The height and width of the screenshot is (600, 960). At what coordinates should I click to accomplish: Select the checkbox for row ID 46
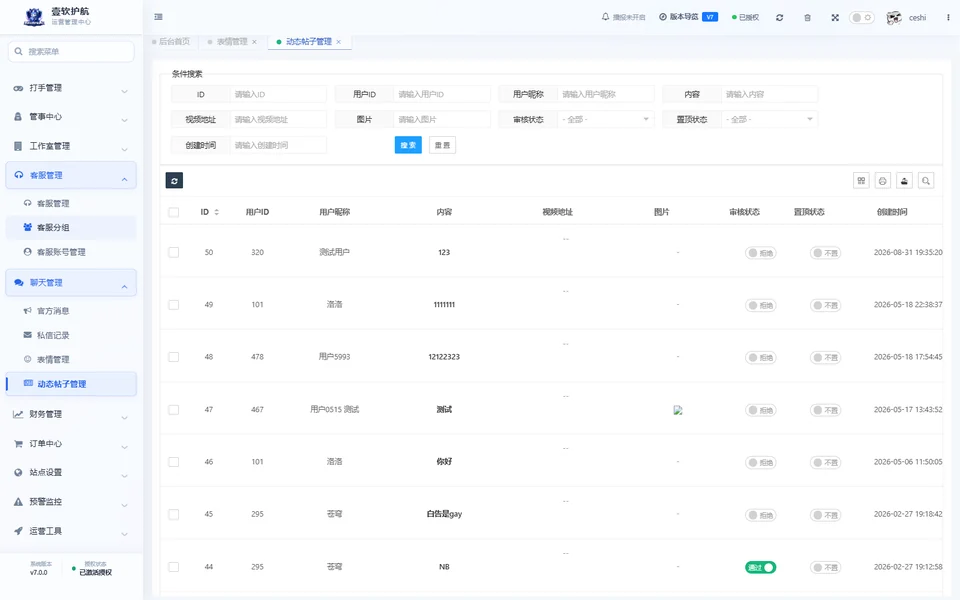pos(174,462)
